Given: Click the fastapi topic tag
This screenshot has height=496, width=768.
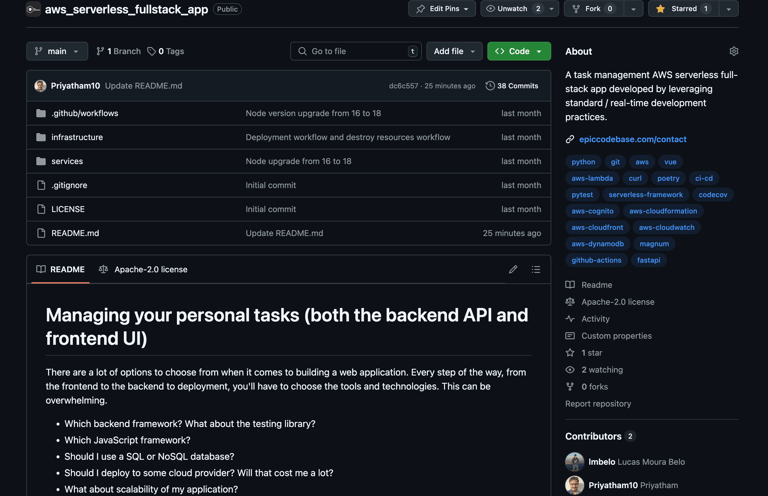Looking at the screenshot, I should click(x=648, y=260).
